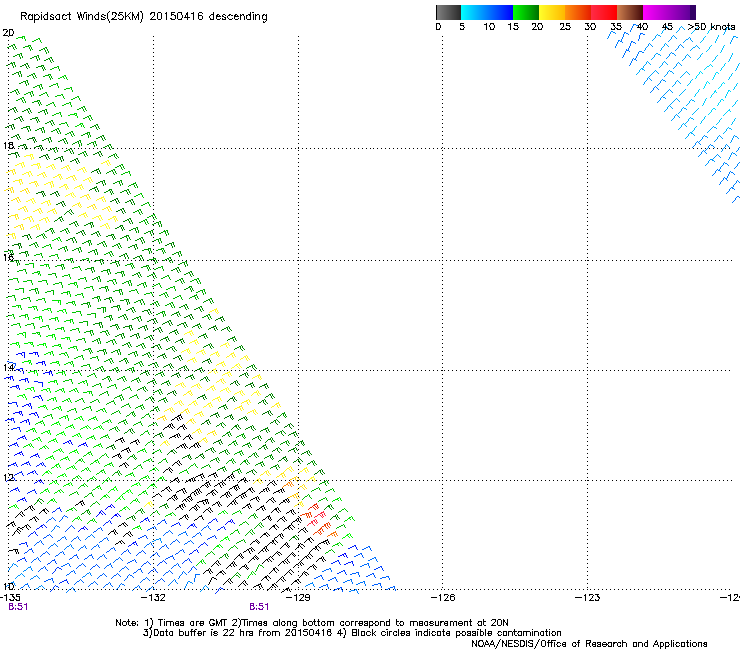The image size is (740, 650).
Task: Click the longitude label -129
Action: tap(298, 598)
